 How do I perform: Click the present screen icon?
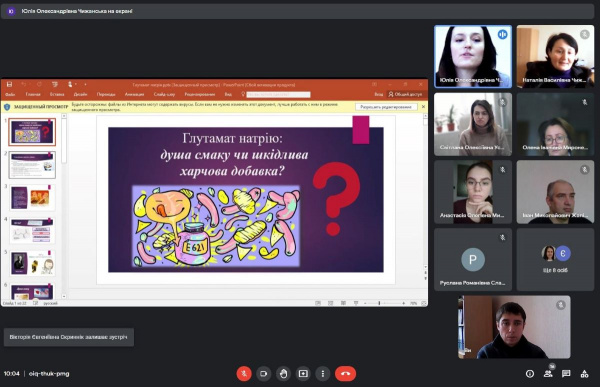(x=303, y=374)
